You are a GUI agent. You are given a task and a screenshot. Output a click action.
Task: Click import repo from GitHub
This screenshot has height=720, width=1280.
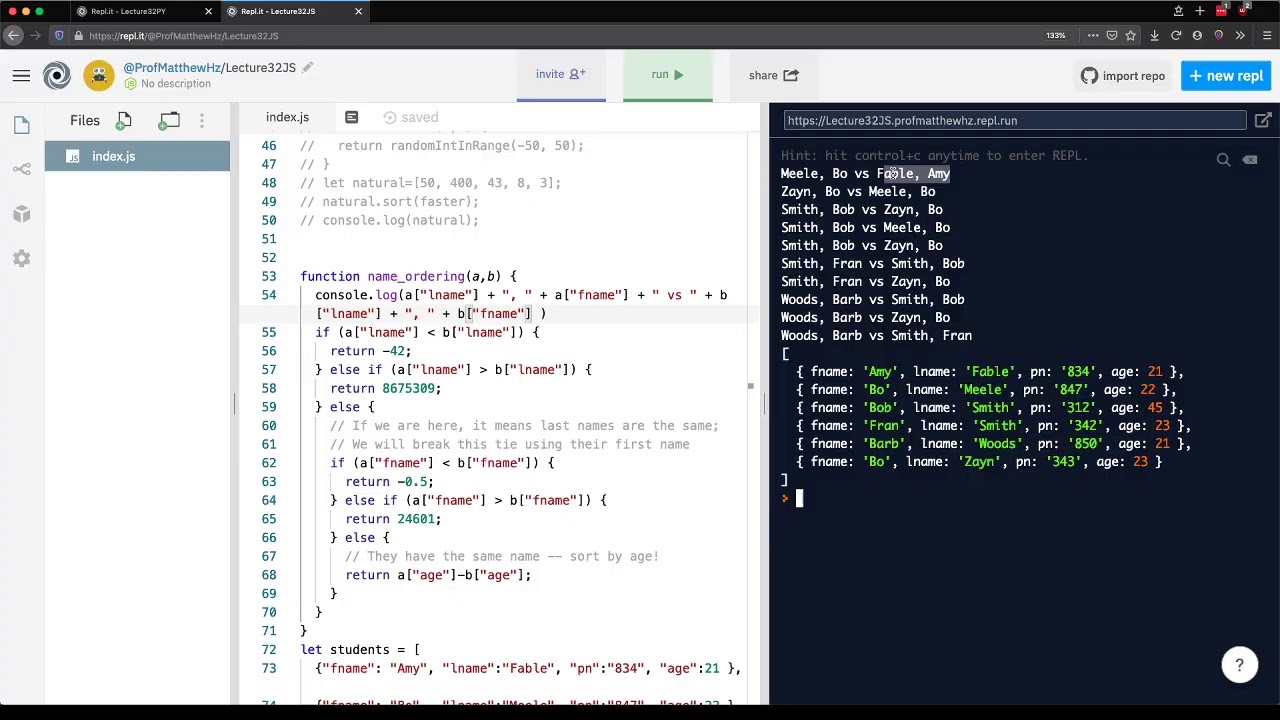pos(1123,76)
